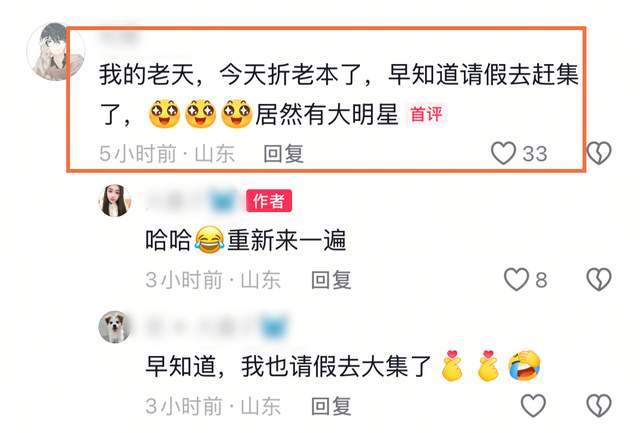Viewport: 640px width, 433px height.
Task: Click the 首评 first-comment tag
Action: (426, 114)
